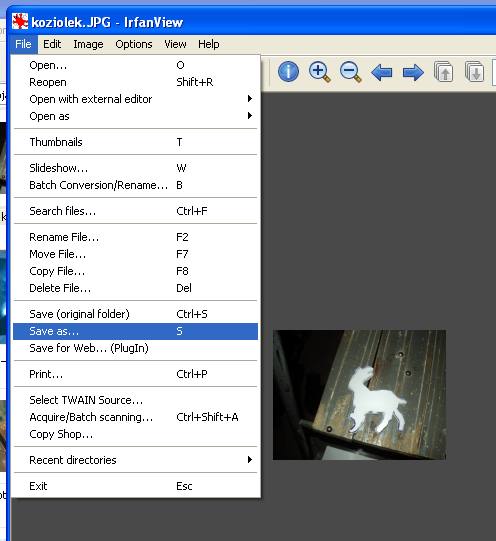Select Batch Conversion/Rename... entry
Screen dimensions: 496x541
(136, 185)
